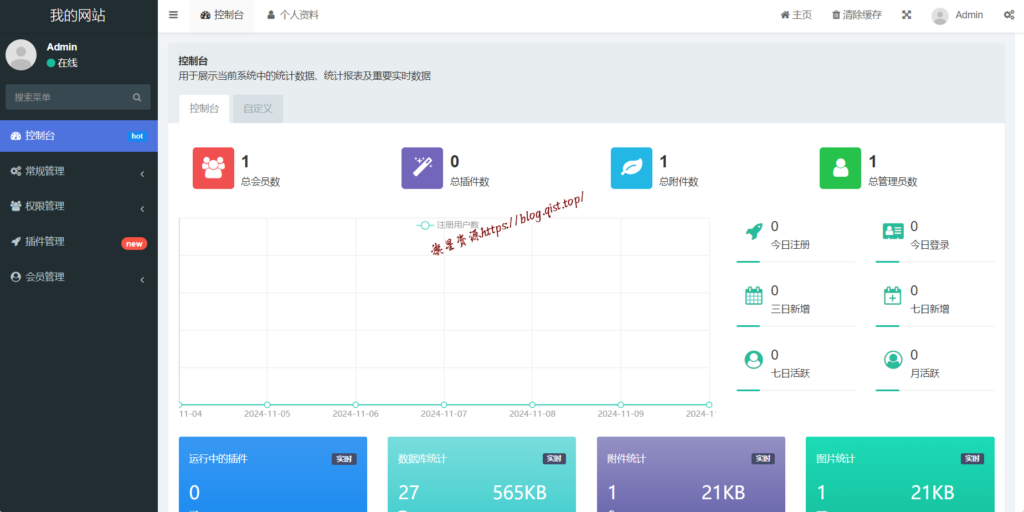Click the hamburger menu toggle icon
Viewport: 1024px width, 512px height.
pos(173,15)
